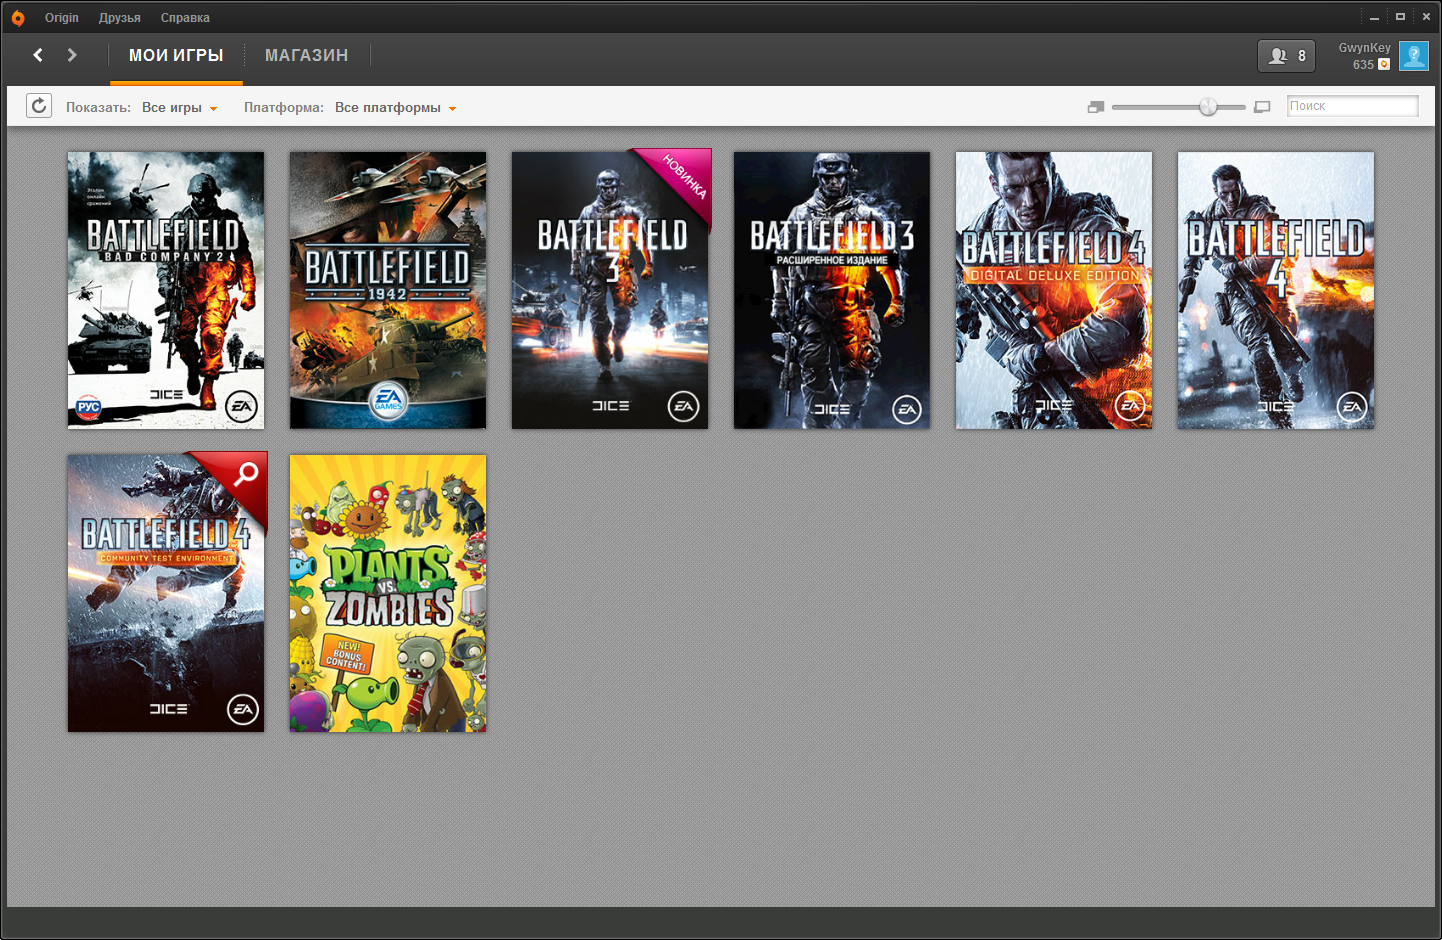This screenshot has height=940, width=1442.
Task: Click the small tiles size icon
Action: click(x=1096, y=107)
